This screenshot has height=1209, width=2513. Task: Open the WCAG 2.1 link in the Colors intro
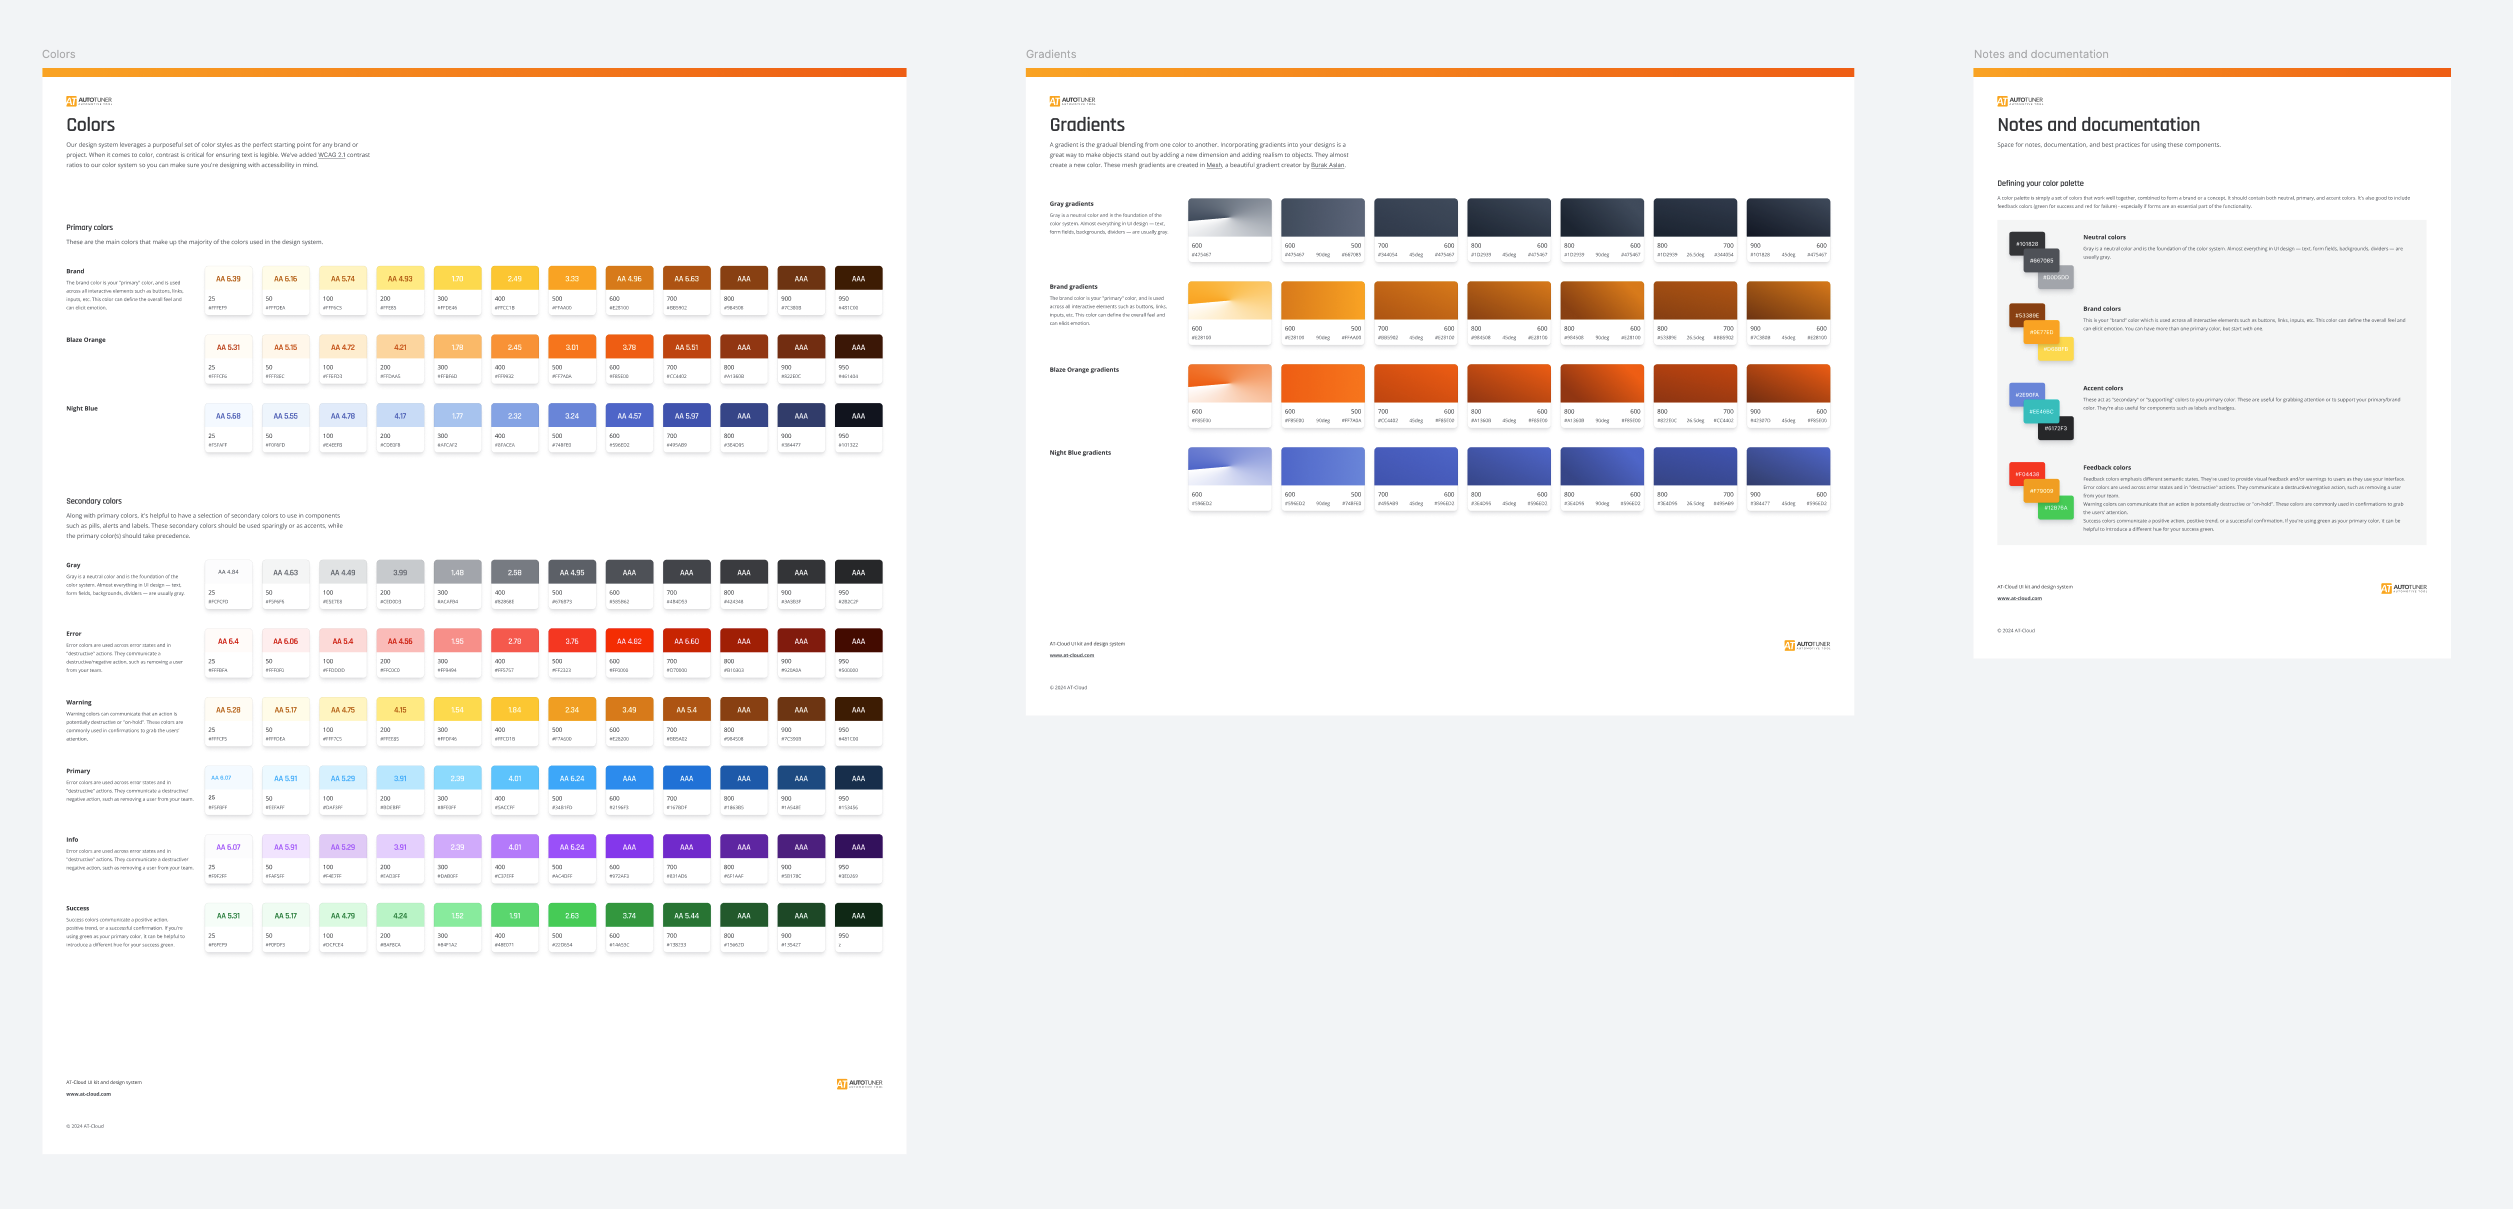[x=331, y=155]
